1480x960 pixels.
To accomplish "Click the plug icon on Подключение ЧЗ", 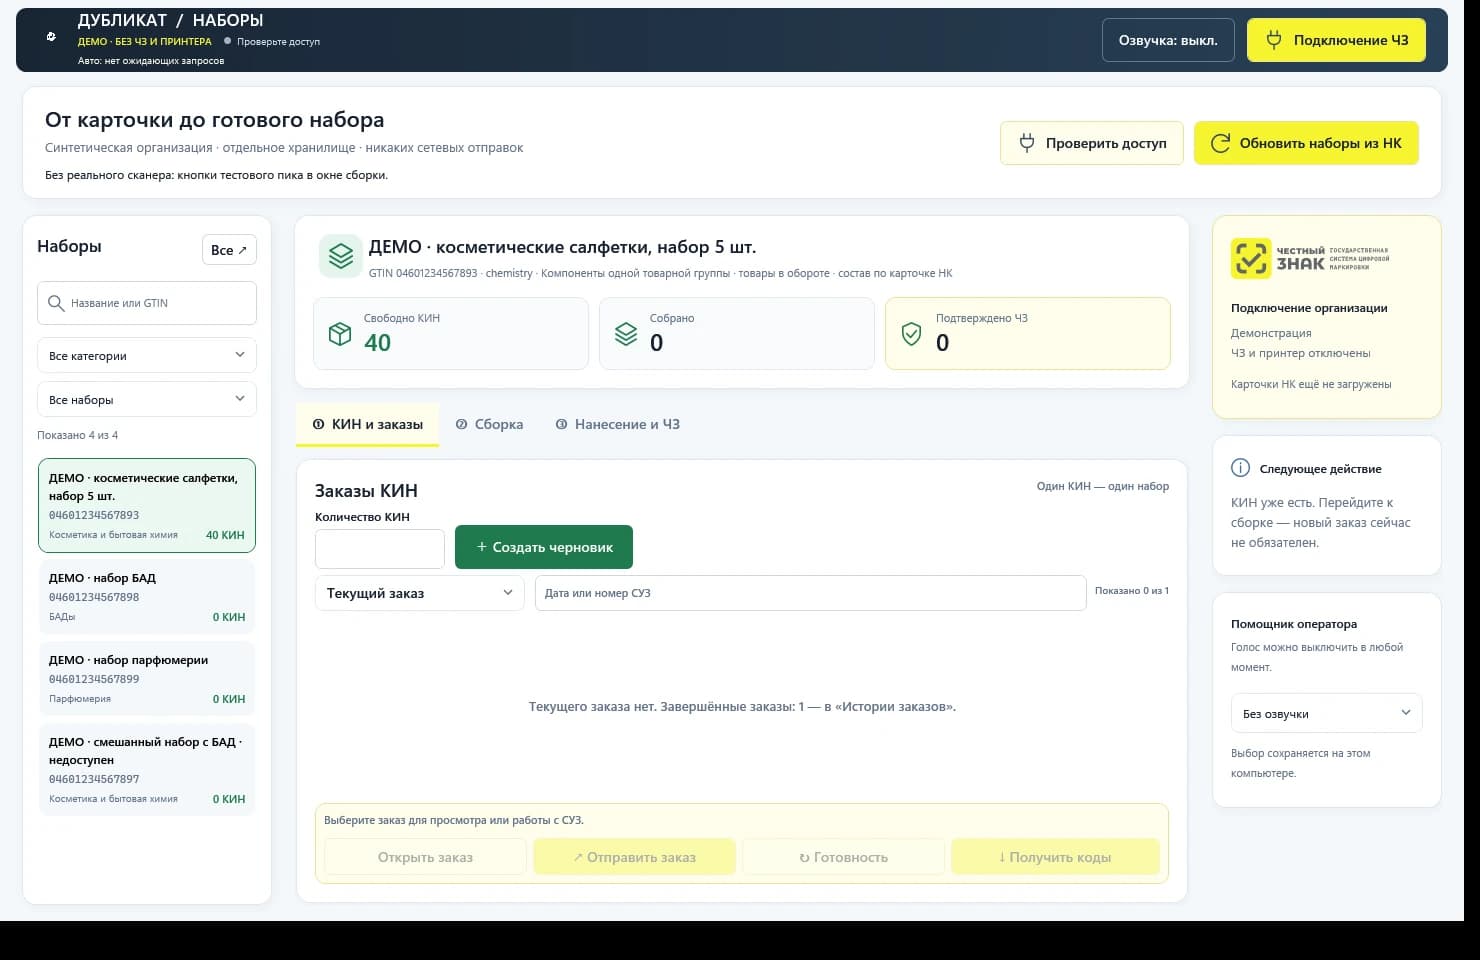I will 1274,40.
